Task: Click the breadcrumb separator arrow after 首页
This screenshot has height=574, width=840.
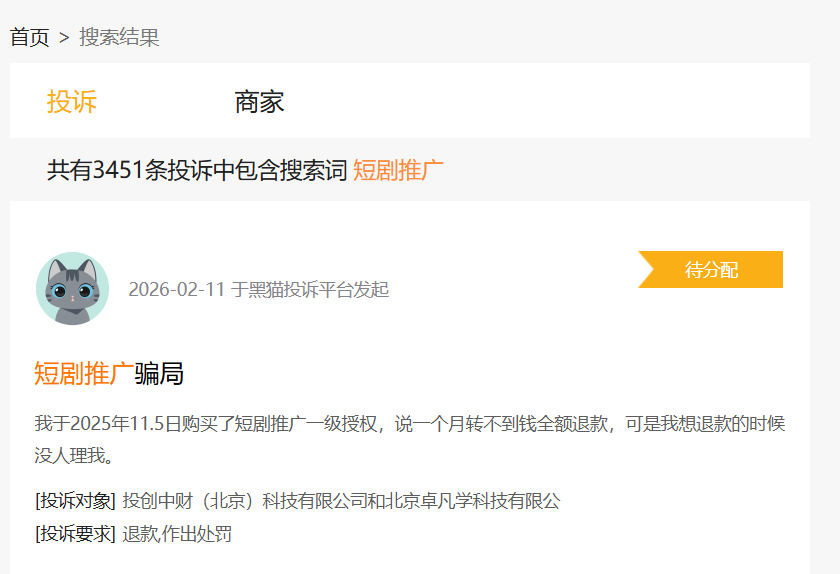Action: pos(64,38)
